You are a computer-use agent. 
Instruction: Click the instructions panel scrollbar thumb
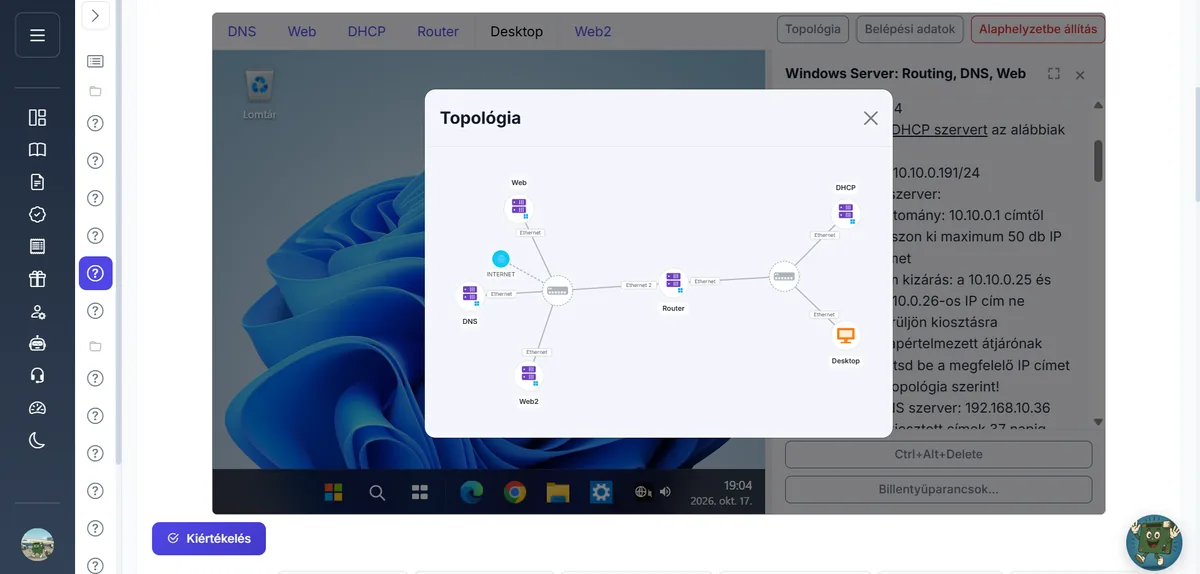pyautogui.click(x=1098, y=160)
